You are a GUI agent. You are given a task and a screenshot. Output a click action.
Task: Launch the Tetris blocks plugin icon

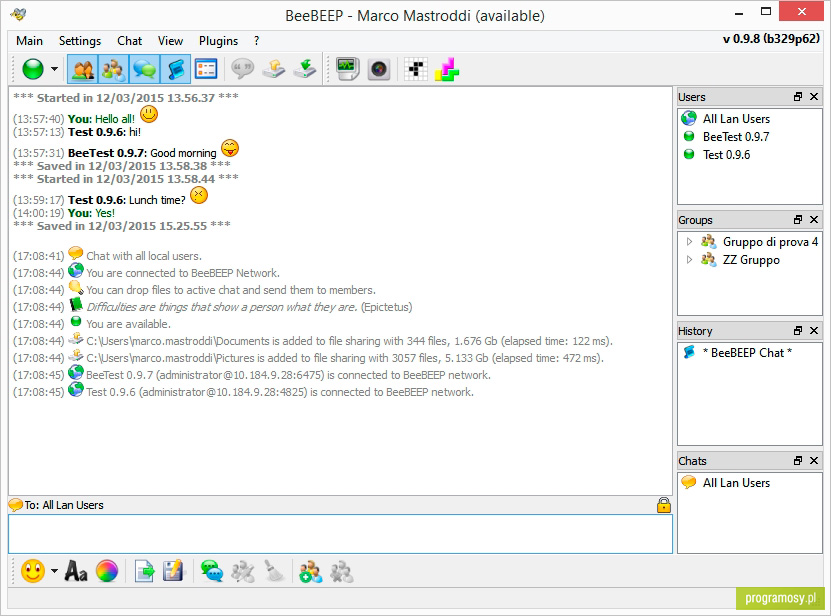pos(447,69)
